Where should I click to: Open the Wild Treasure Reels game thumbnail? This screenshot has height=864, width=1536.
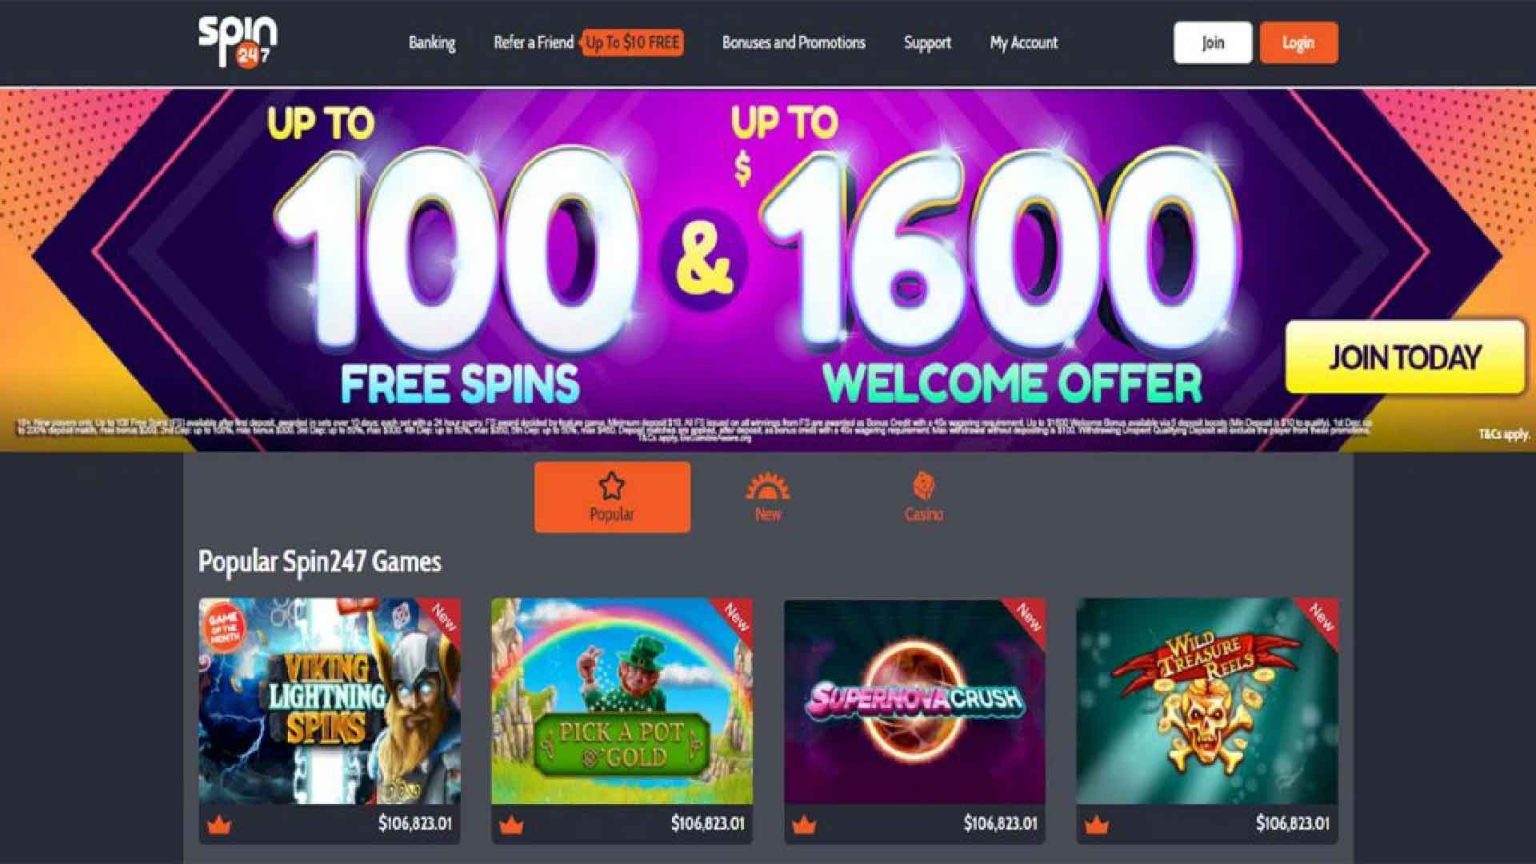point(1207,701)
